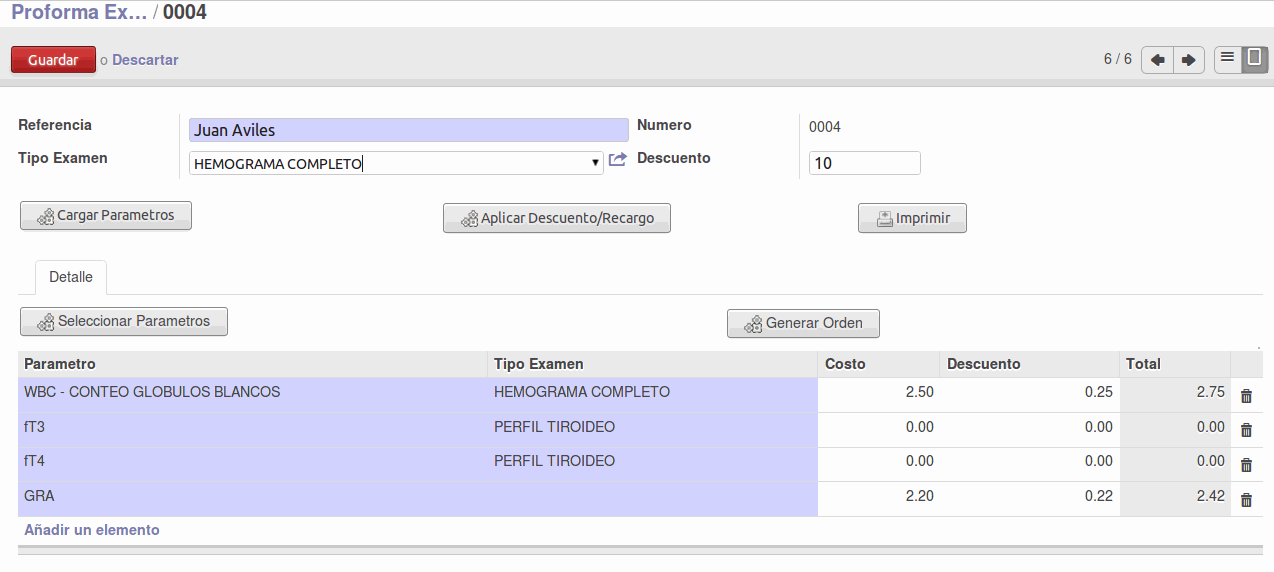
Task: Click the Generar Orden button
Action: 803,324
